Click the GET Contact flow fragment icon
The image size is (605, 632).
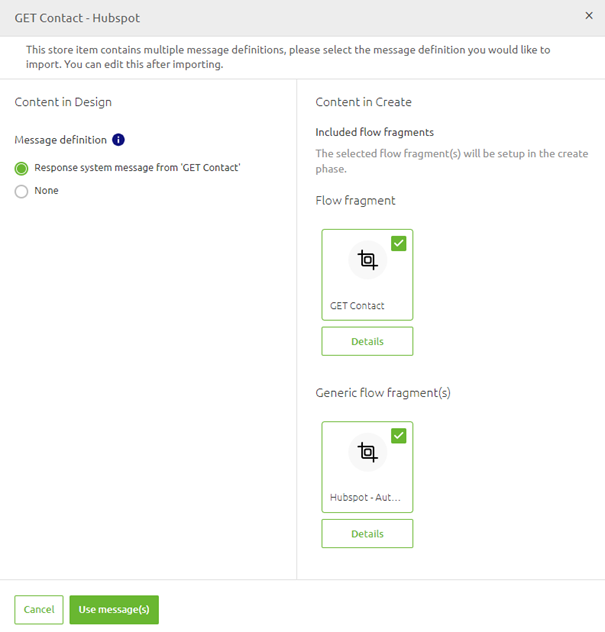click(x=368, y=260)
